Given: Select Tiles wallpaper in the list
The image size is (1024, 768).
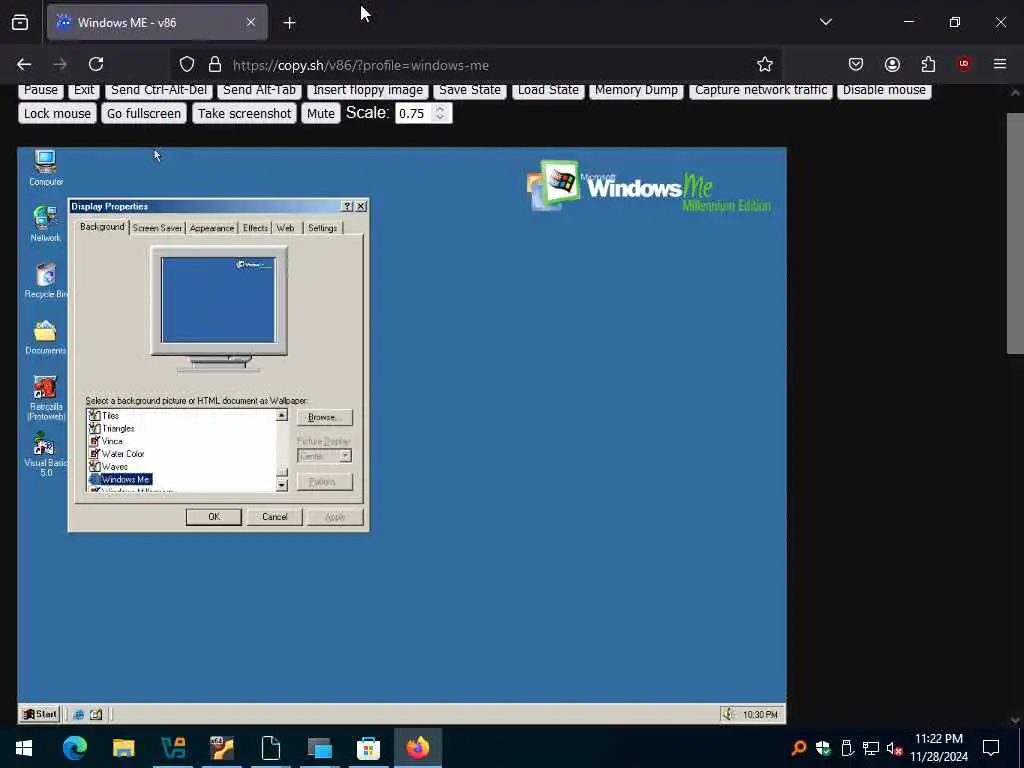Looking at the screenshot, I should point(110,416).
